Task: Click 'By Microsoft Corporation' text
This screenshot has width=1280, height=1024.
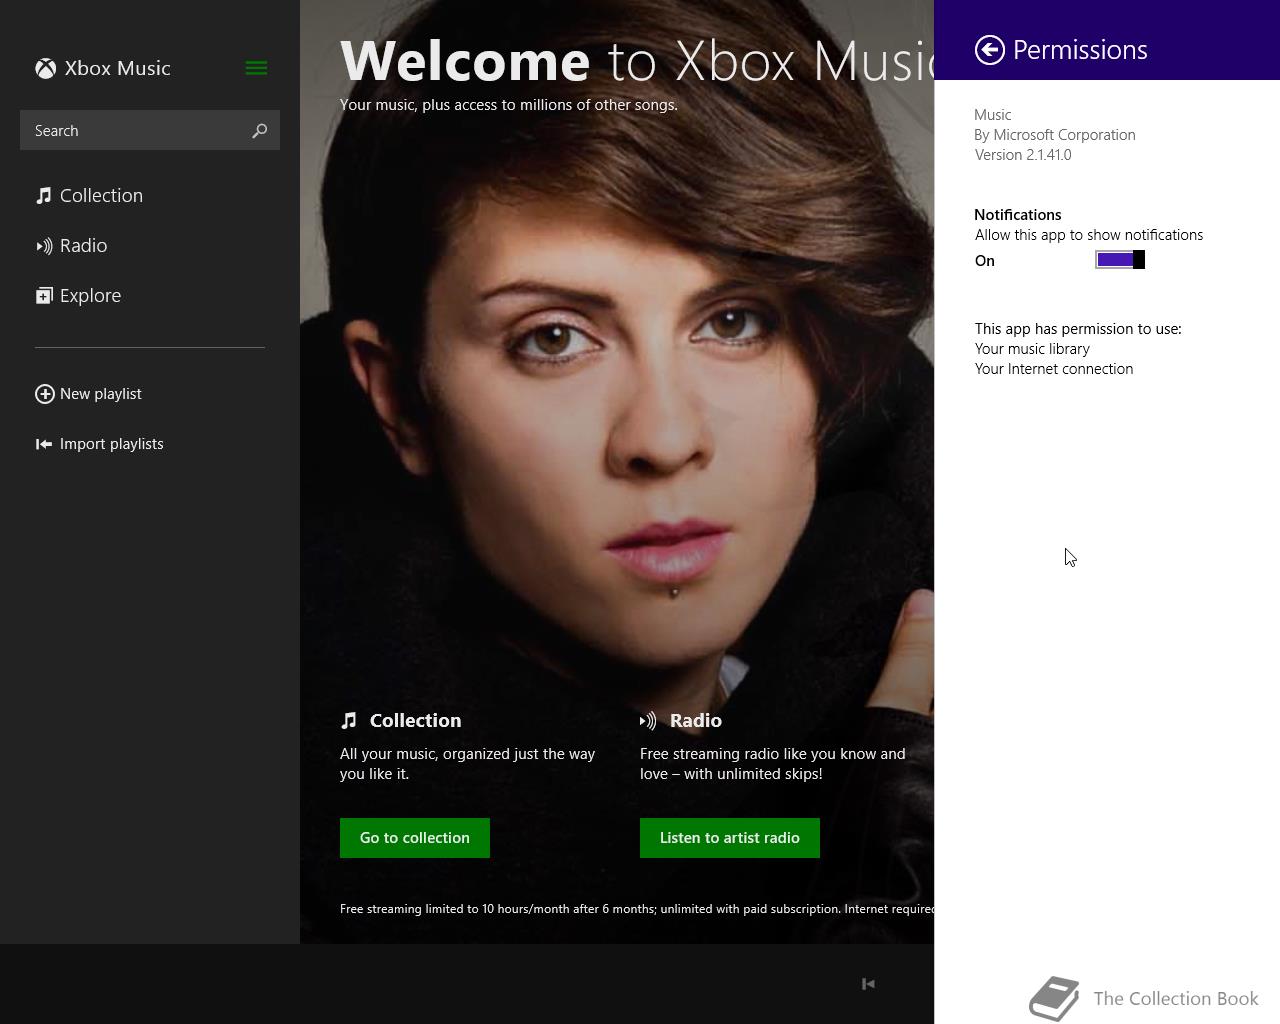Action: click(x=1055, y=135)
